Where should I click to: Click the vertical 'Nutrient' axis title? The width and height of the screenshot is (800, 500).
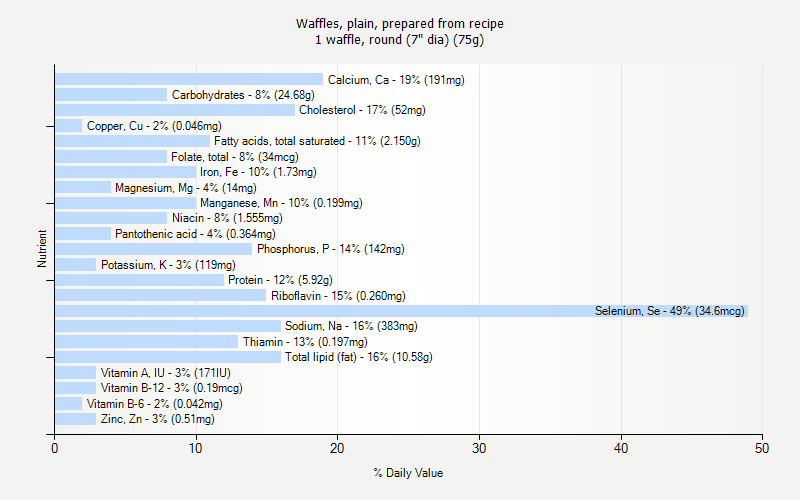click(x=42, y=248)
